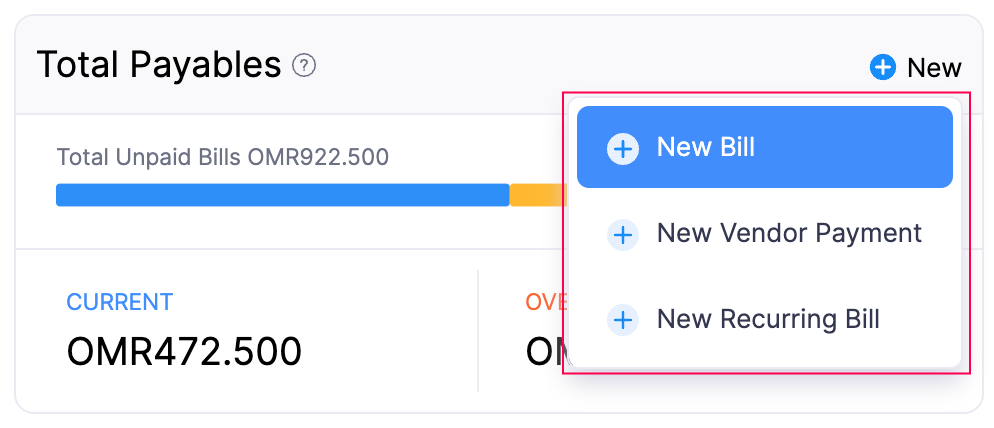Click the New Bill text label
This screenshot has width=994, height=428.
coord(706,147)
